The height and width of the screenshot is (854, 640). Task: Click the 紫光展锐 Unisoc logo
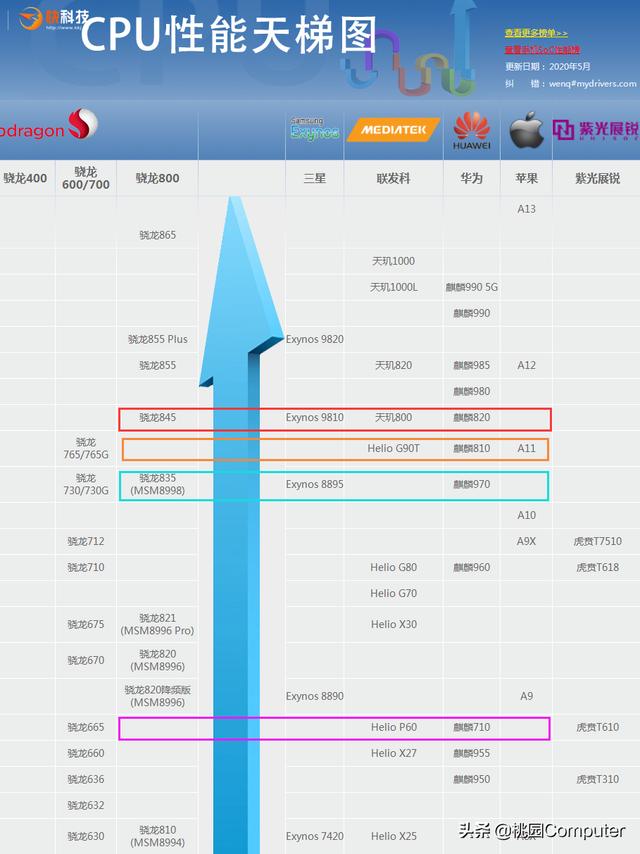(596, 130)
